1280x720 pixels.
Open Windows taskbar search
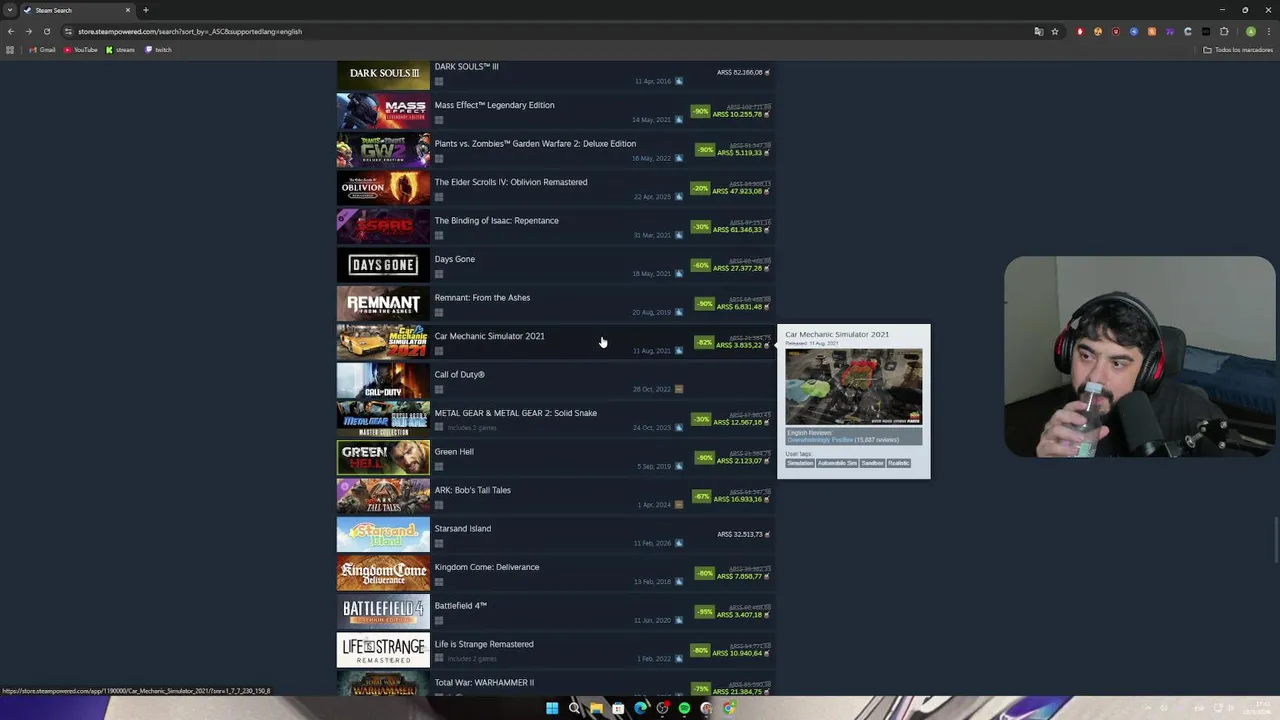click(574, 708)
